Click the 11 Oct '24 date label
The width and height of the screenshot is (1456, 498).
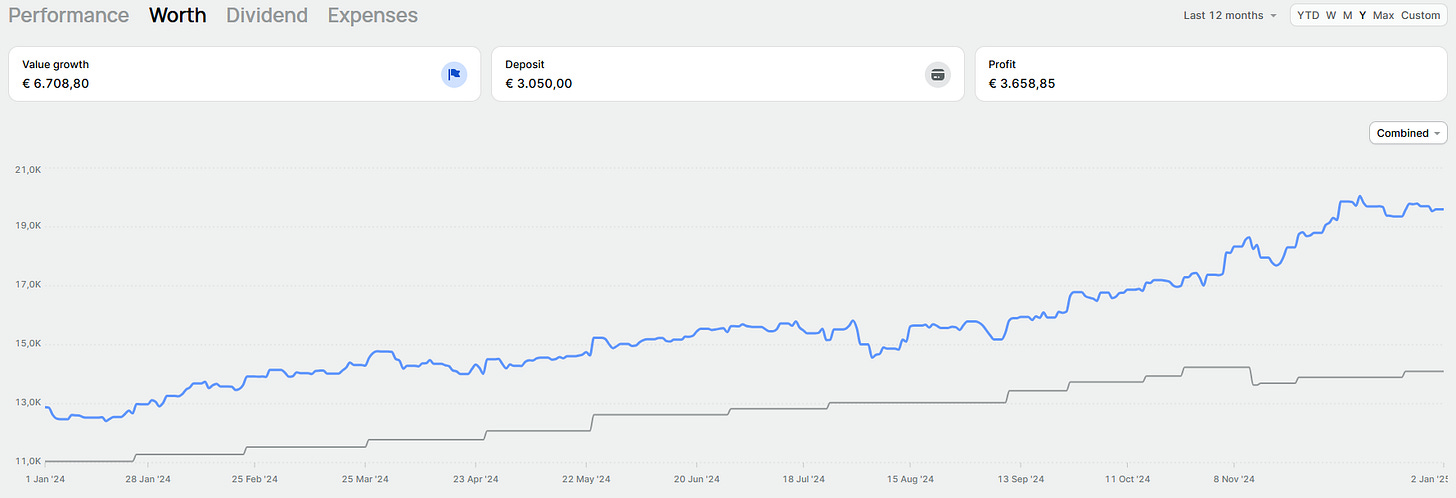point(1127,479)
